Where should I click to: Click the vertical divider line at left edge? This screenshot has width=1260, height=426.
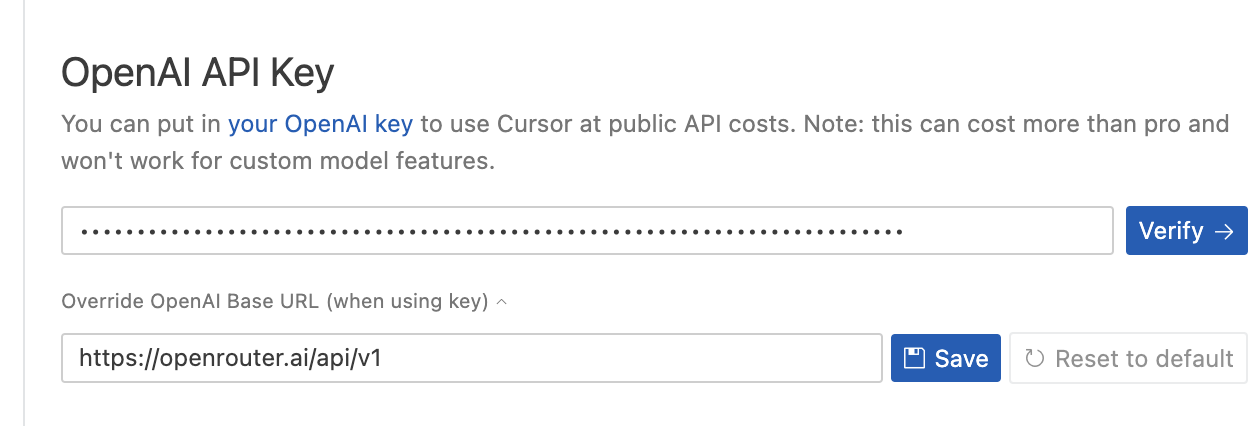click(24, 213)
